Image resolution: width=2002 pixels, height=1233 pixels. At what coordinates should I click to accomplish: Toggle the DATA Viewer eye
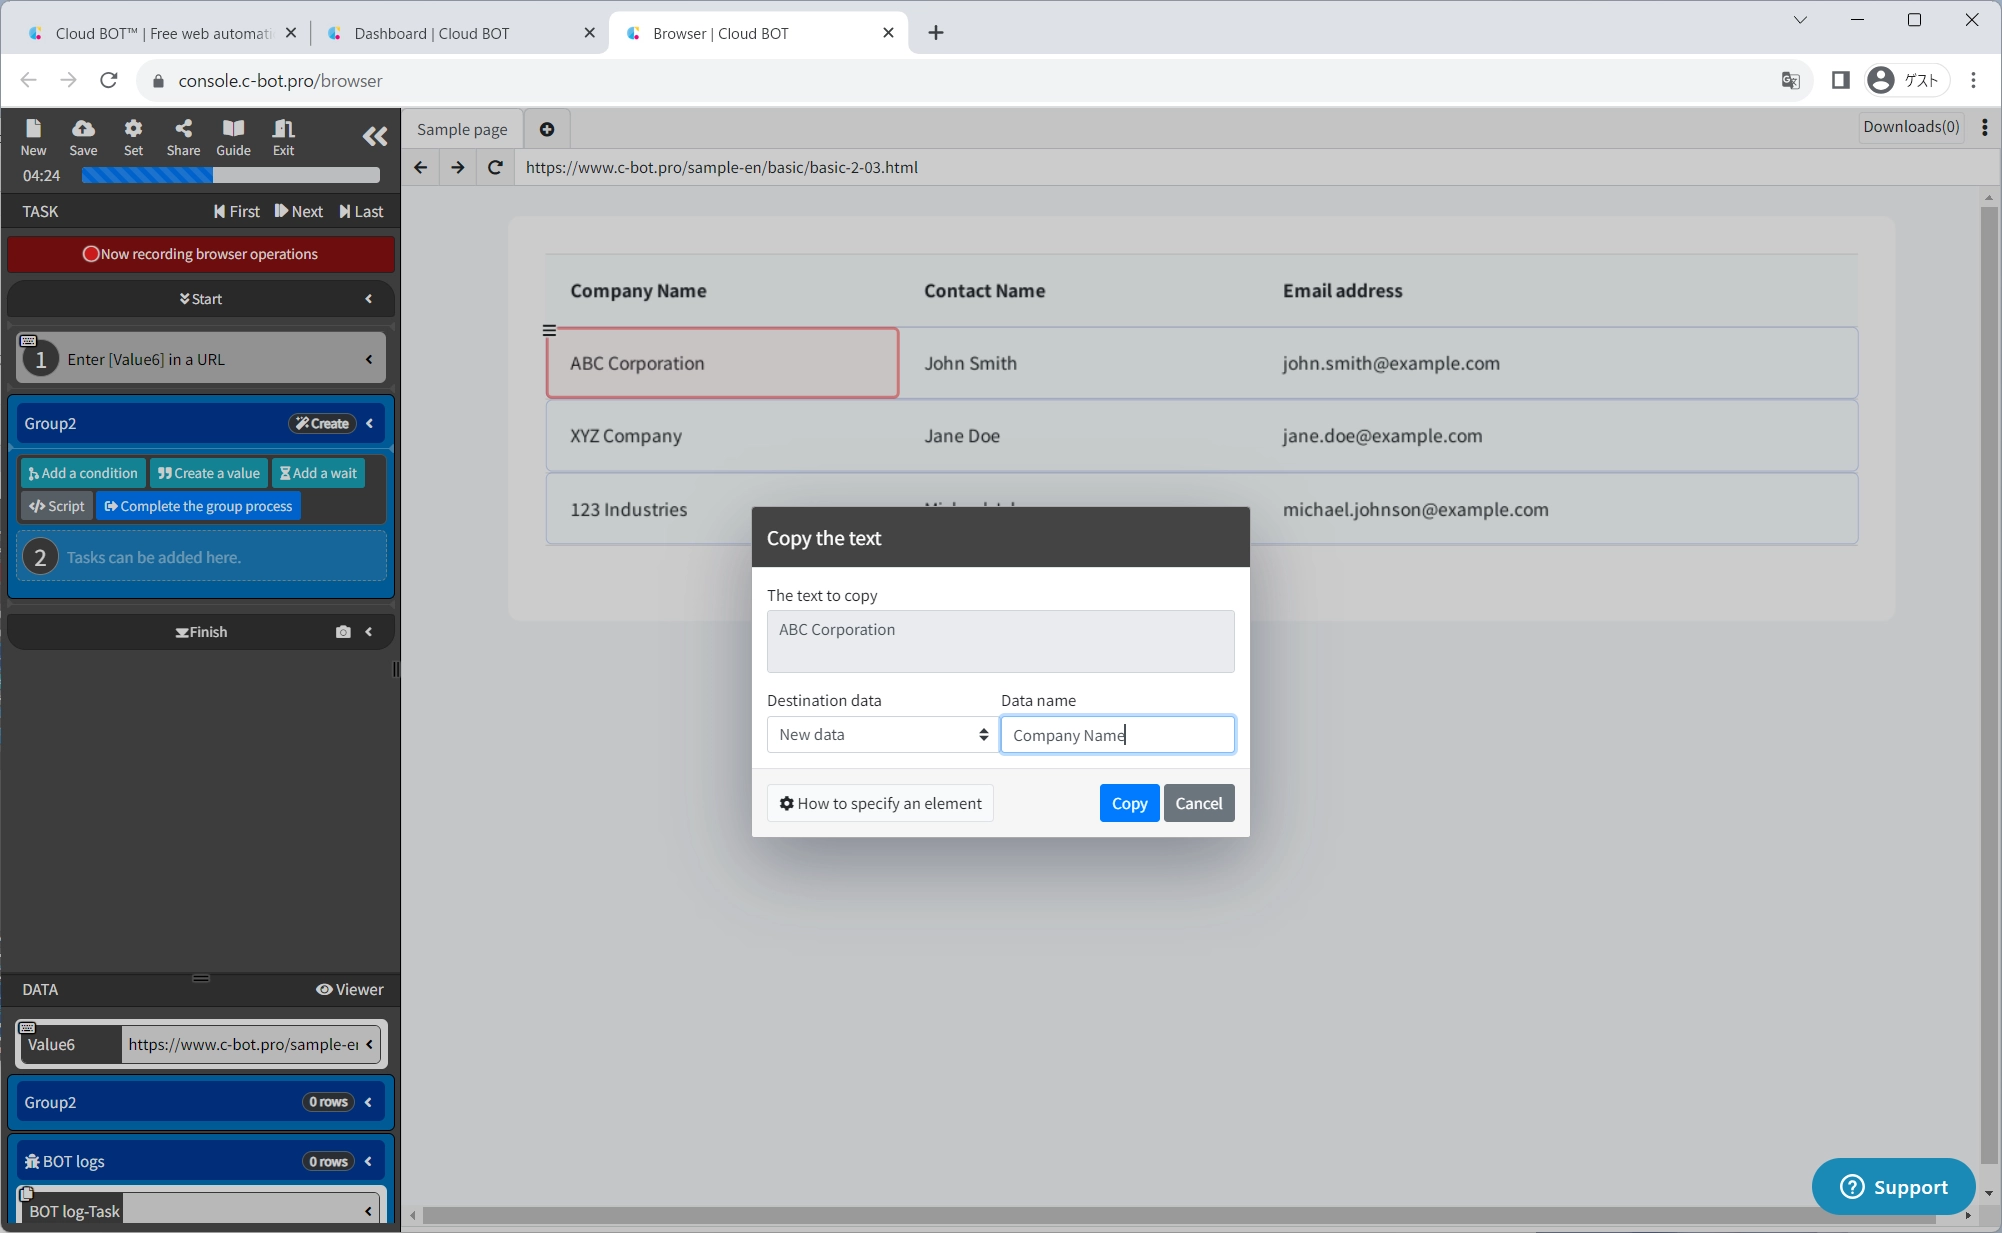(x=350, y=989)
